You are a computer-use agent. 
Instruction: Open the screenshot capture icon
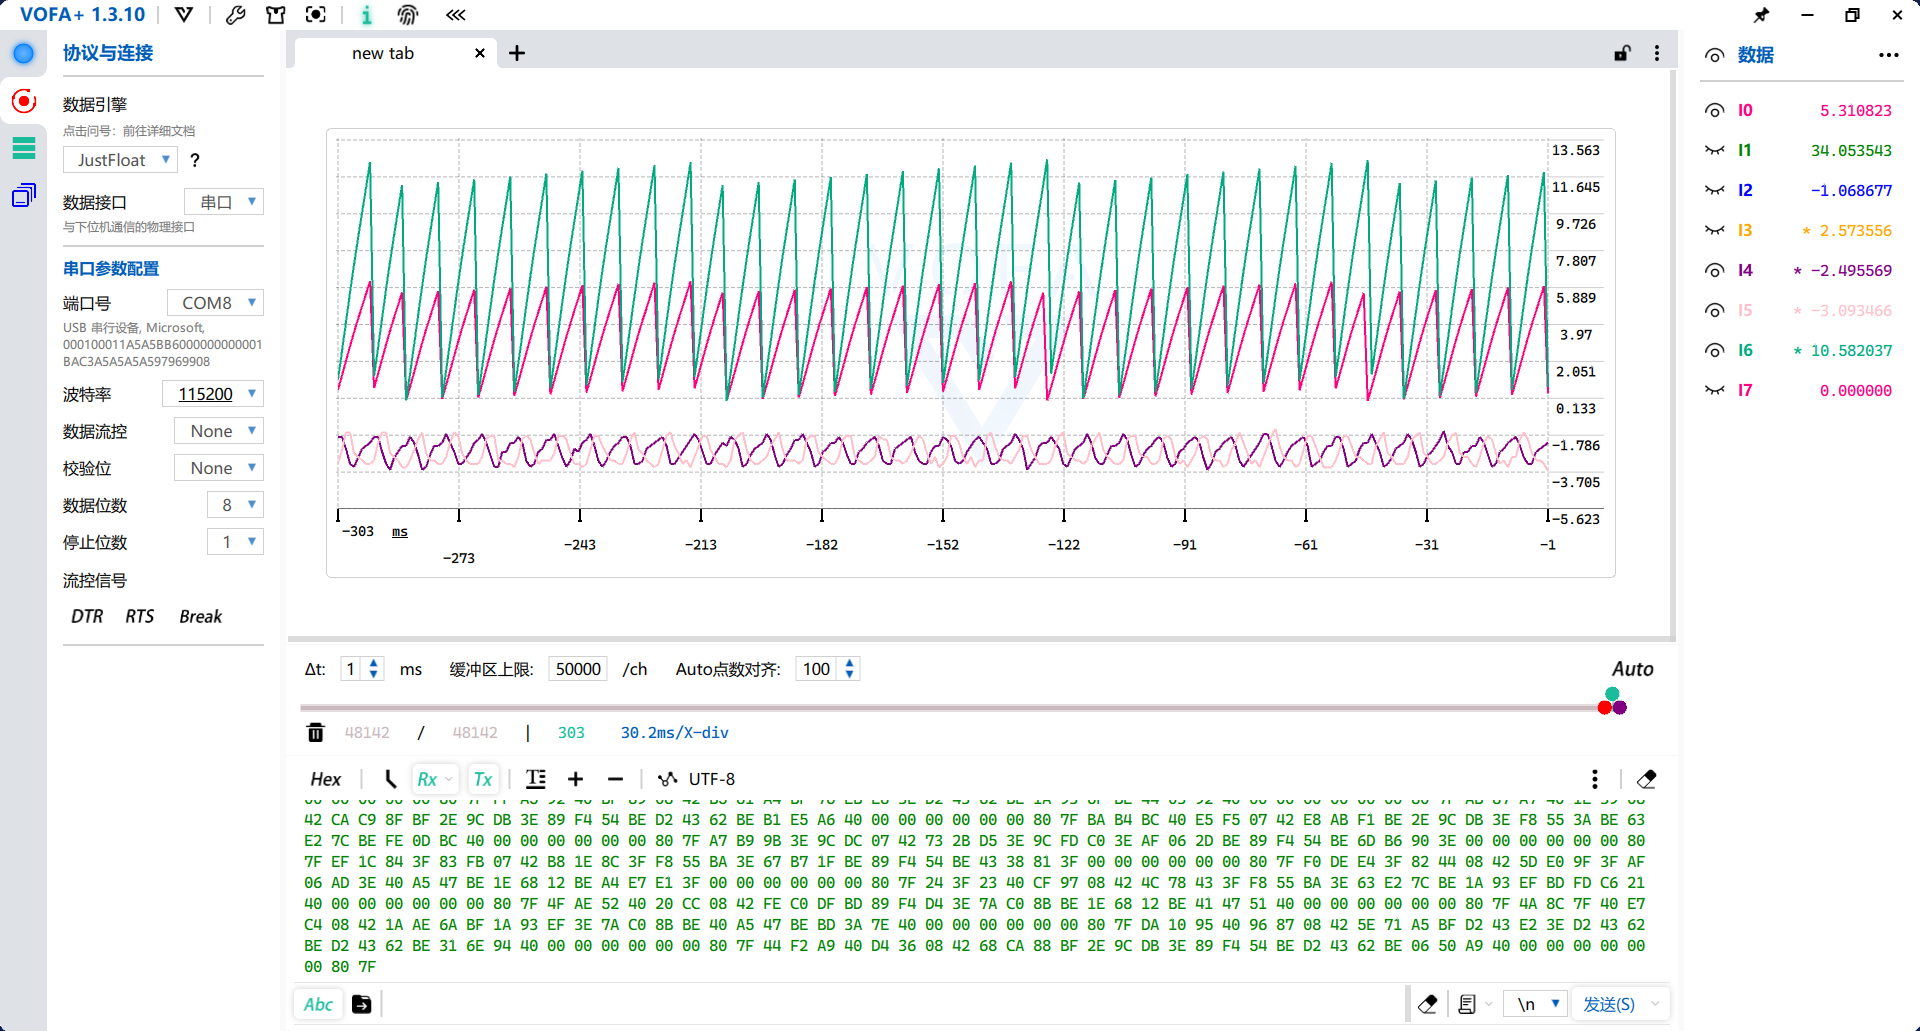316,15
